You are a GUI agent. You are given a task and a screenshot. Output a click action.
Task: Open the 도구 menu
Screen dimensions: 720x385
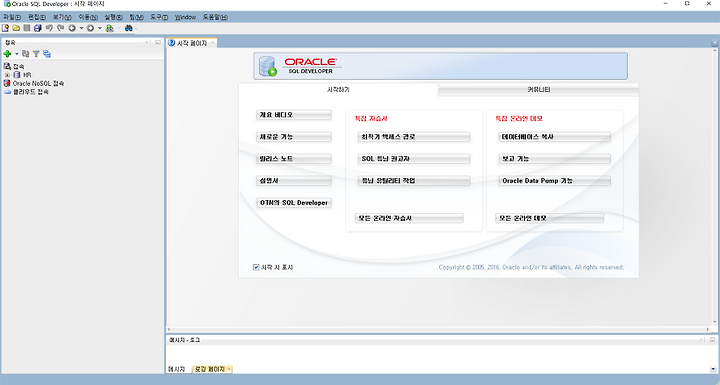(159, 17)
